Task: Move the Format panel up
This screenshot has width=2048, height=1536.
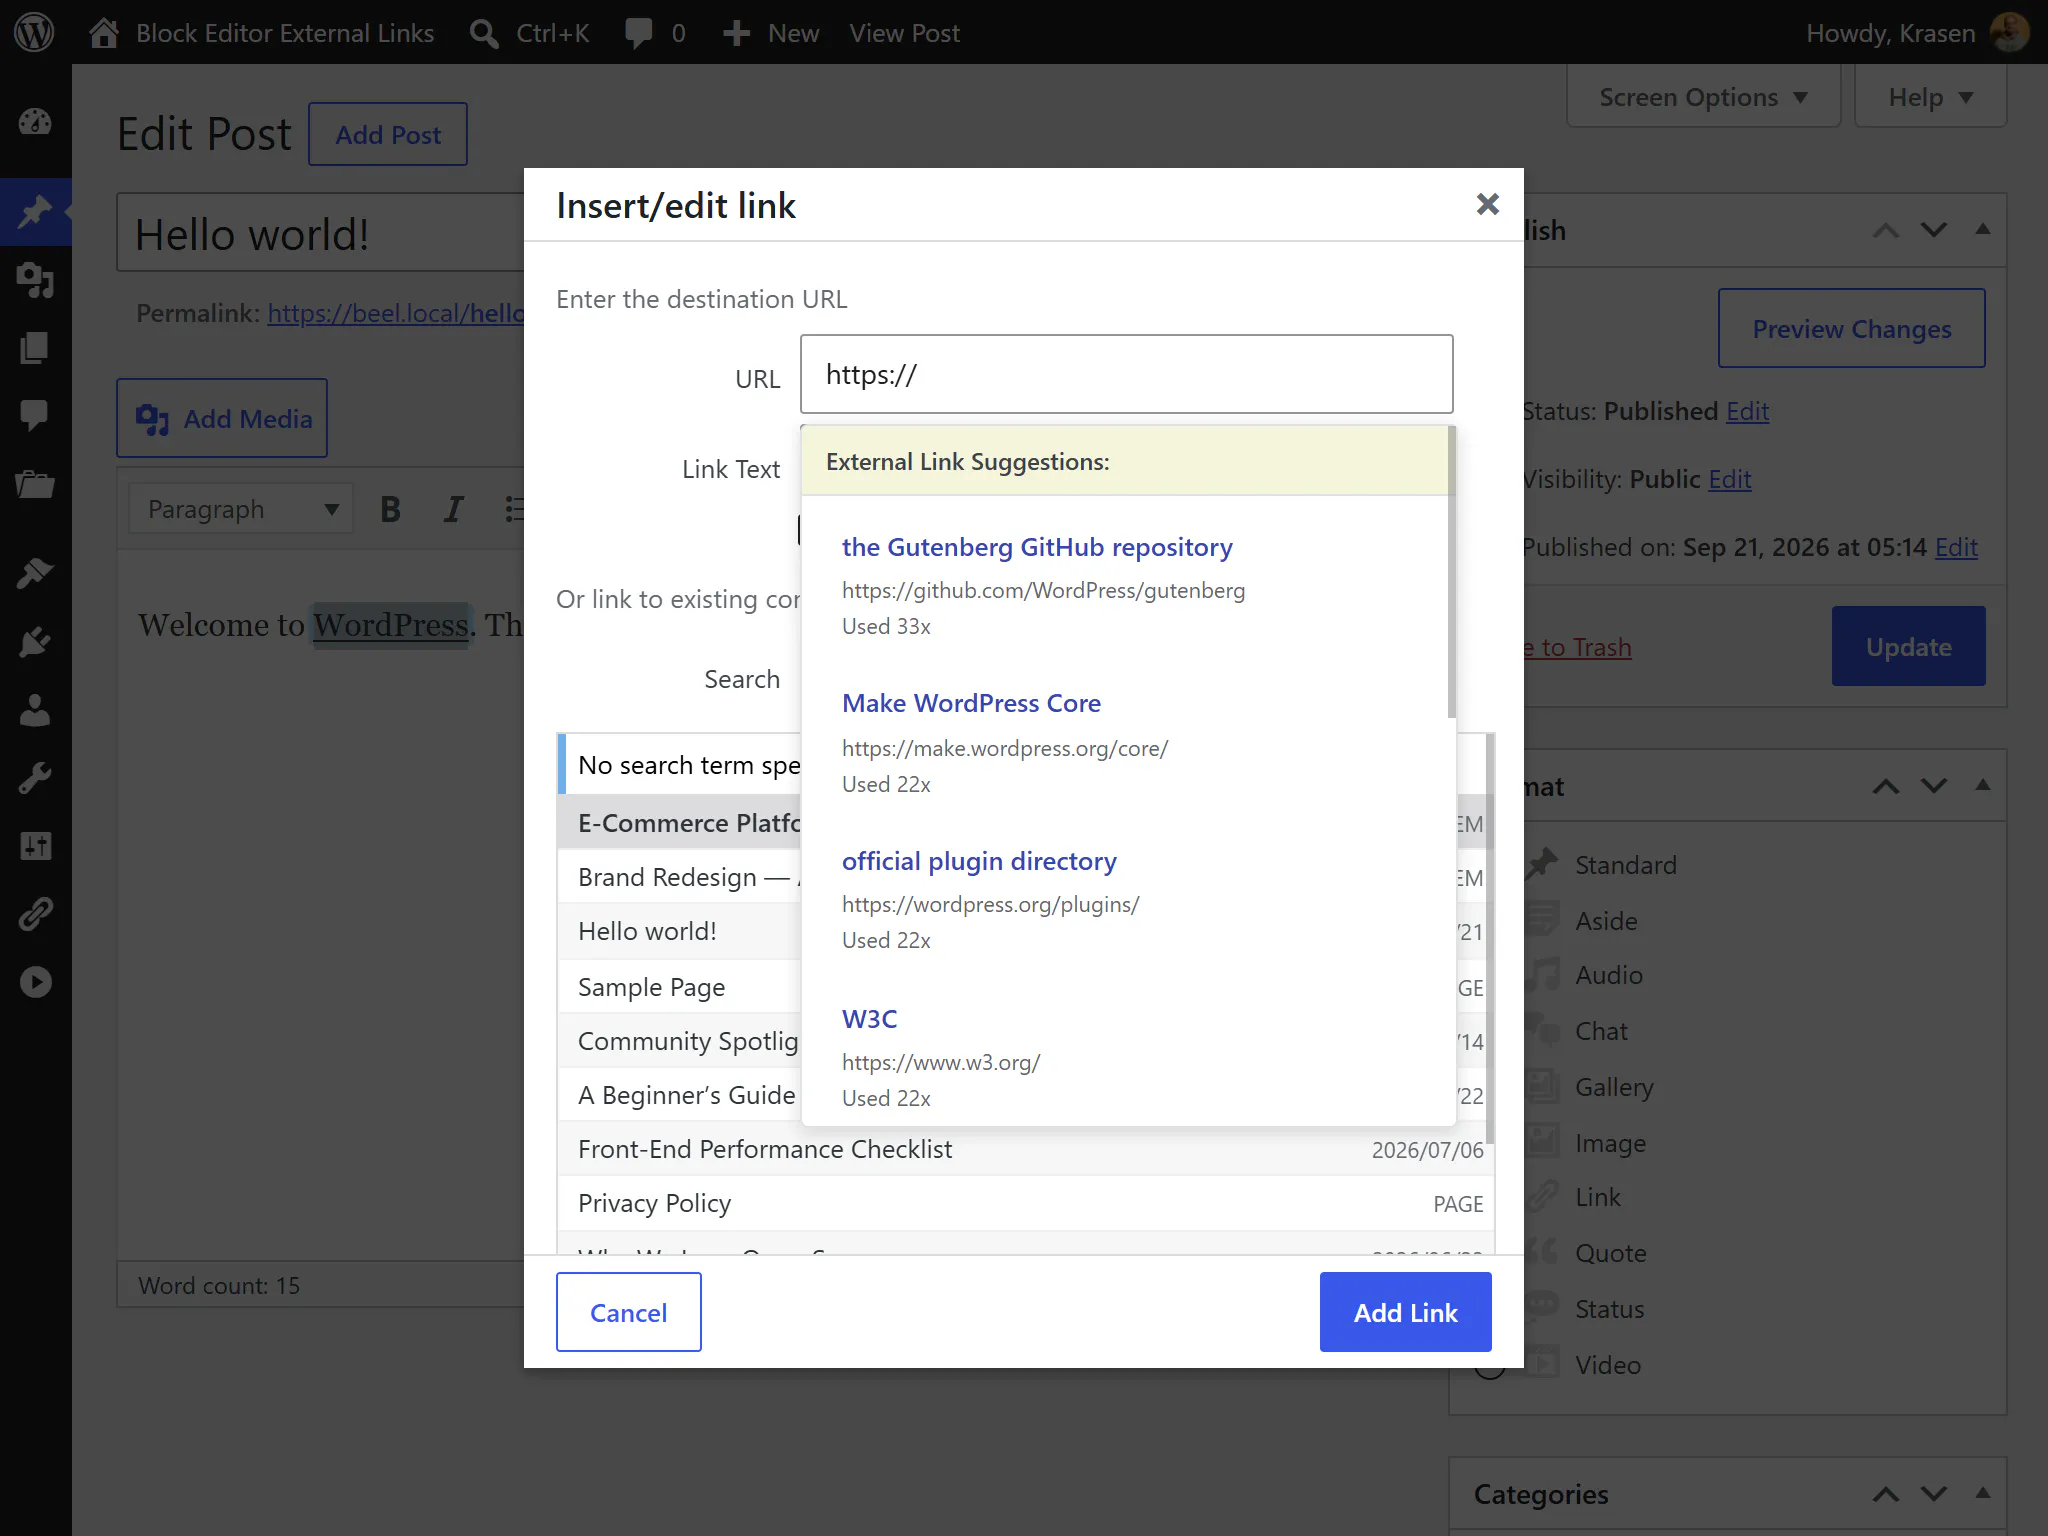Action: pos(1885,787)
